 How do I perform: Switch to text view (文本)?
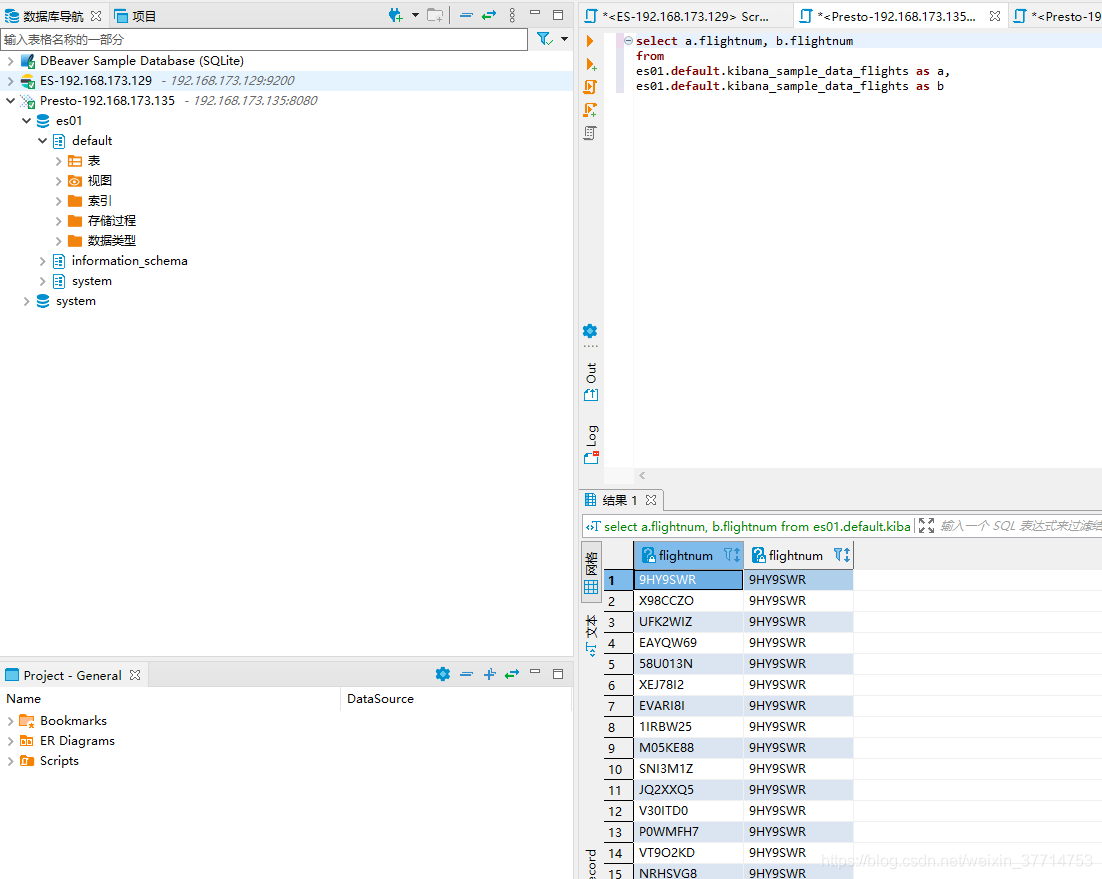click(591, 636)
